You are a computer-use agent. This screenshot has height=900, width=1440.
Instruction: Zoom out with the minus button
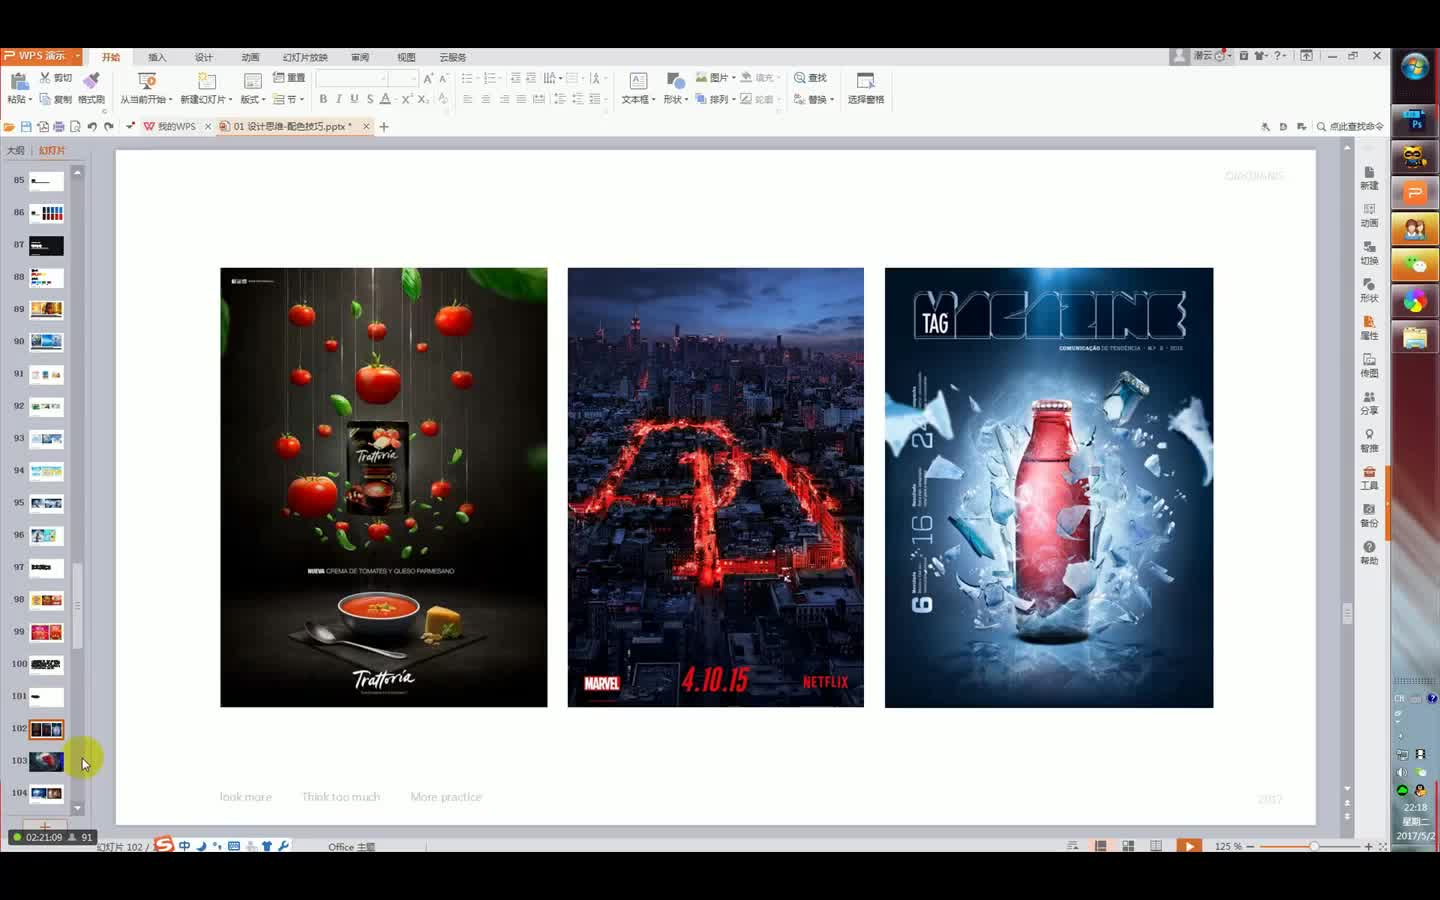(1250, 846)
